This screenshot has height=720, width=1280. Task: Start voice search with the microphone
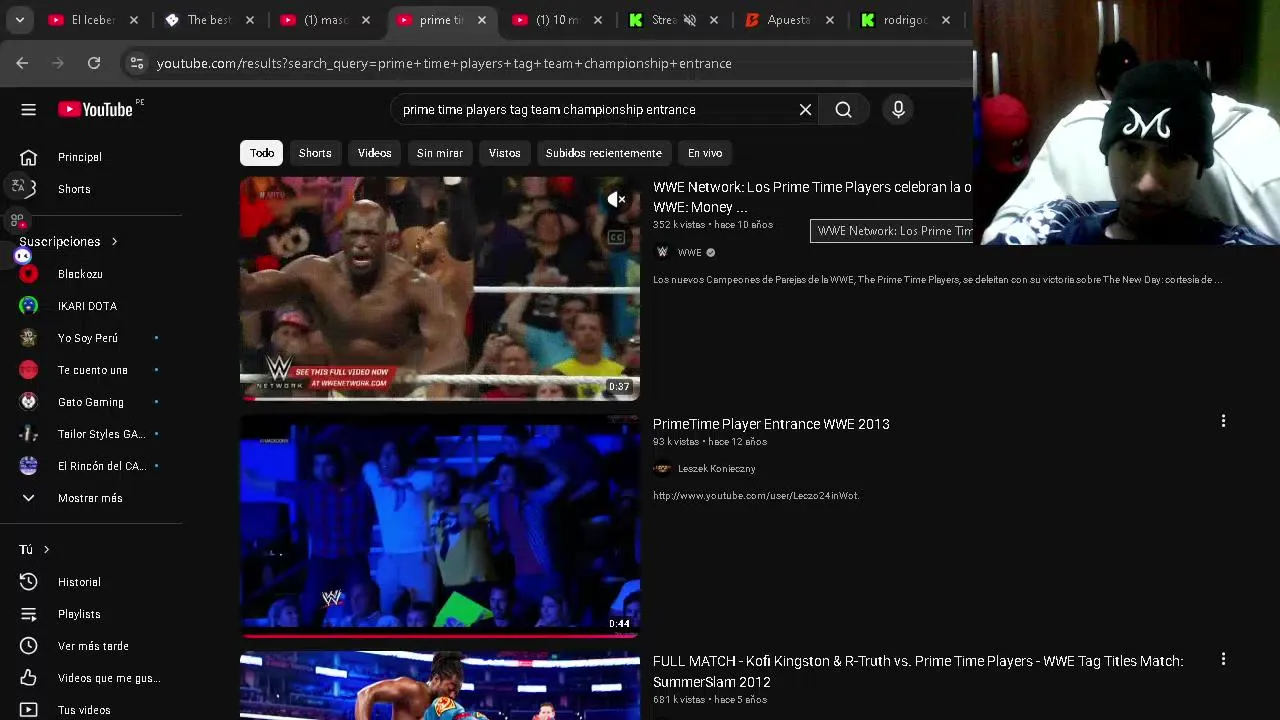898,110
